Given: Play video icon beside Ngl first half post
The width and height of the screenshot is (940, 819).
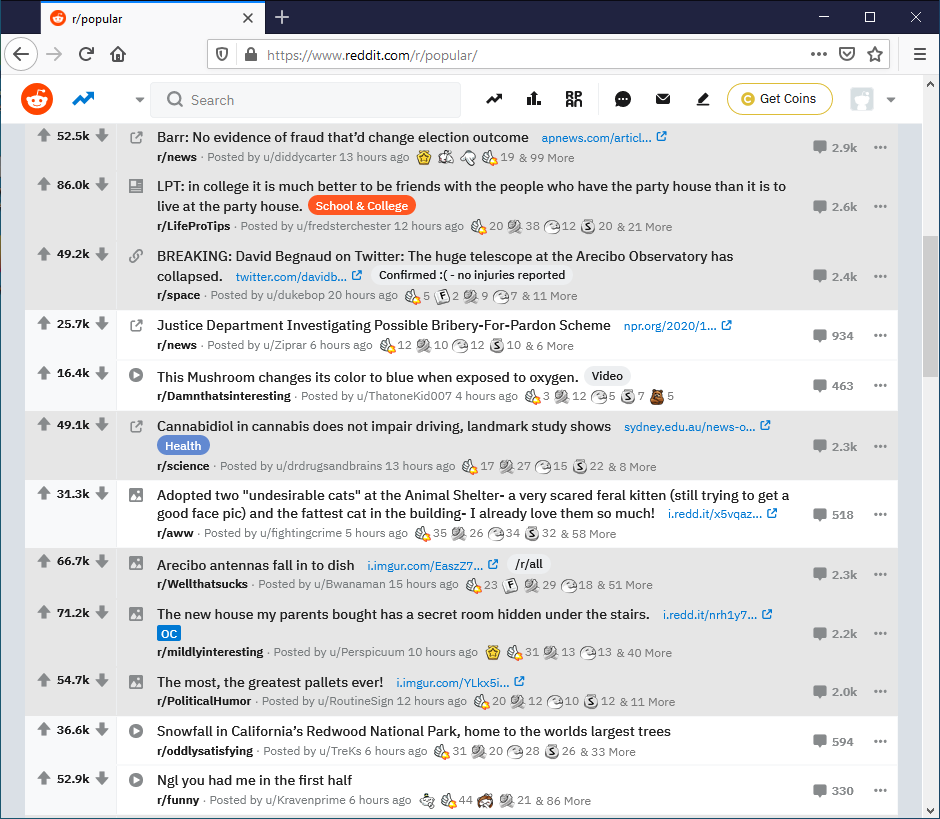Looking at the screenshot, I should point(136,780).
